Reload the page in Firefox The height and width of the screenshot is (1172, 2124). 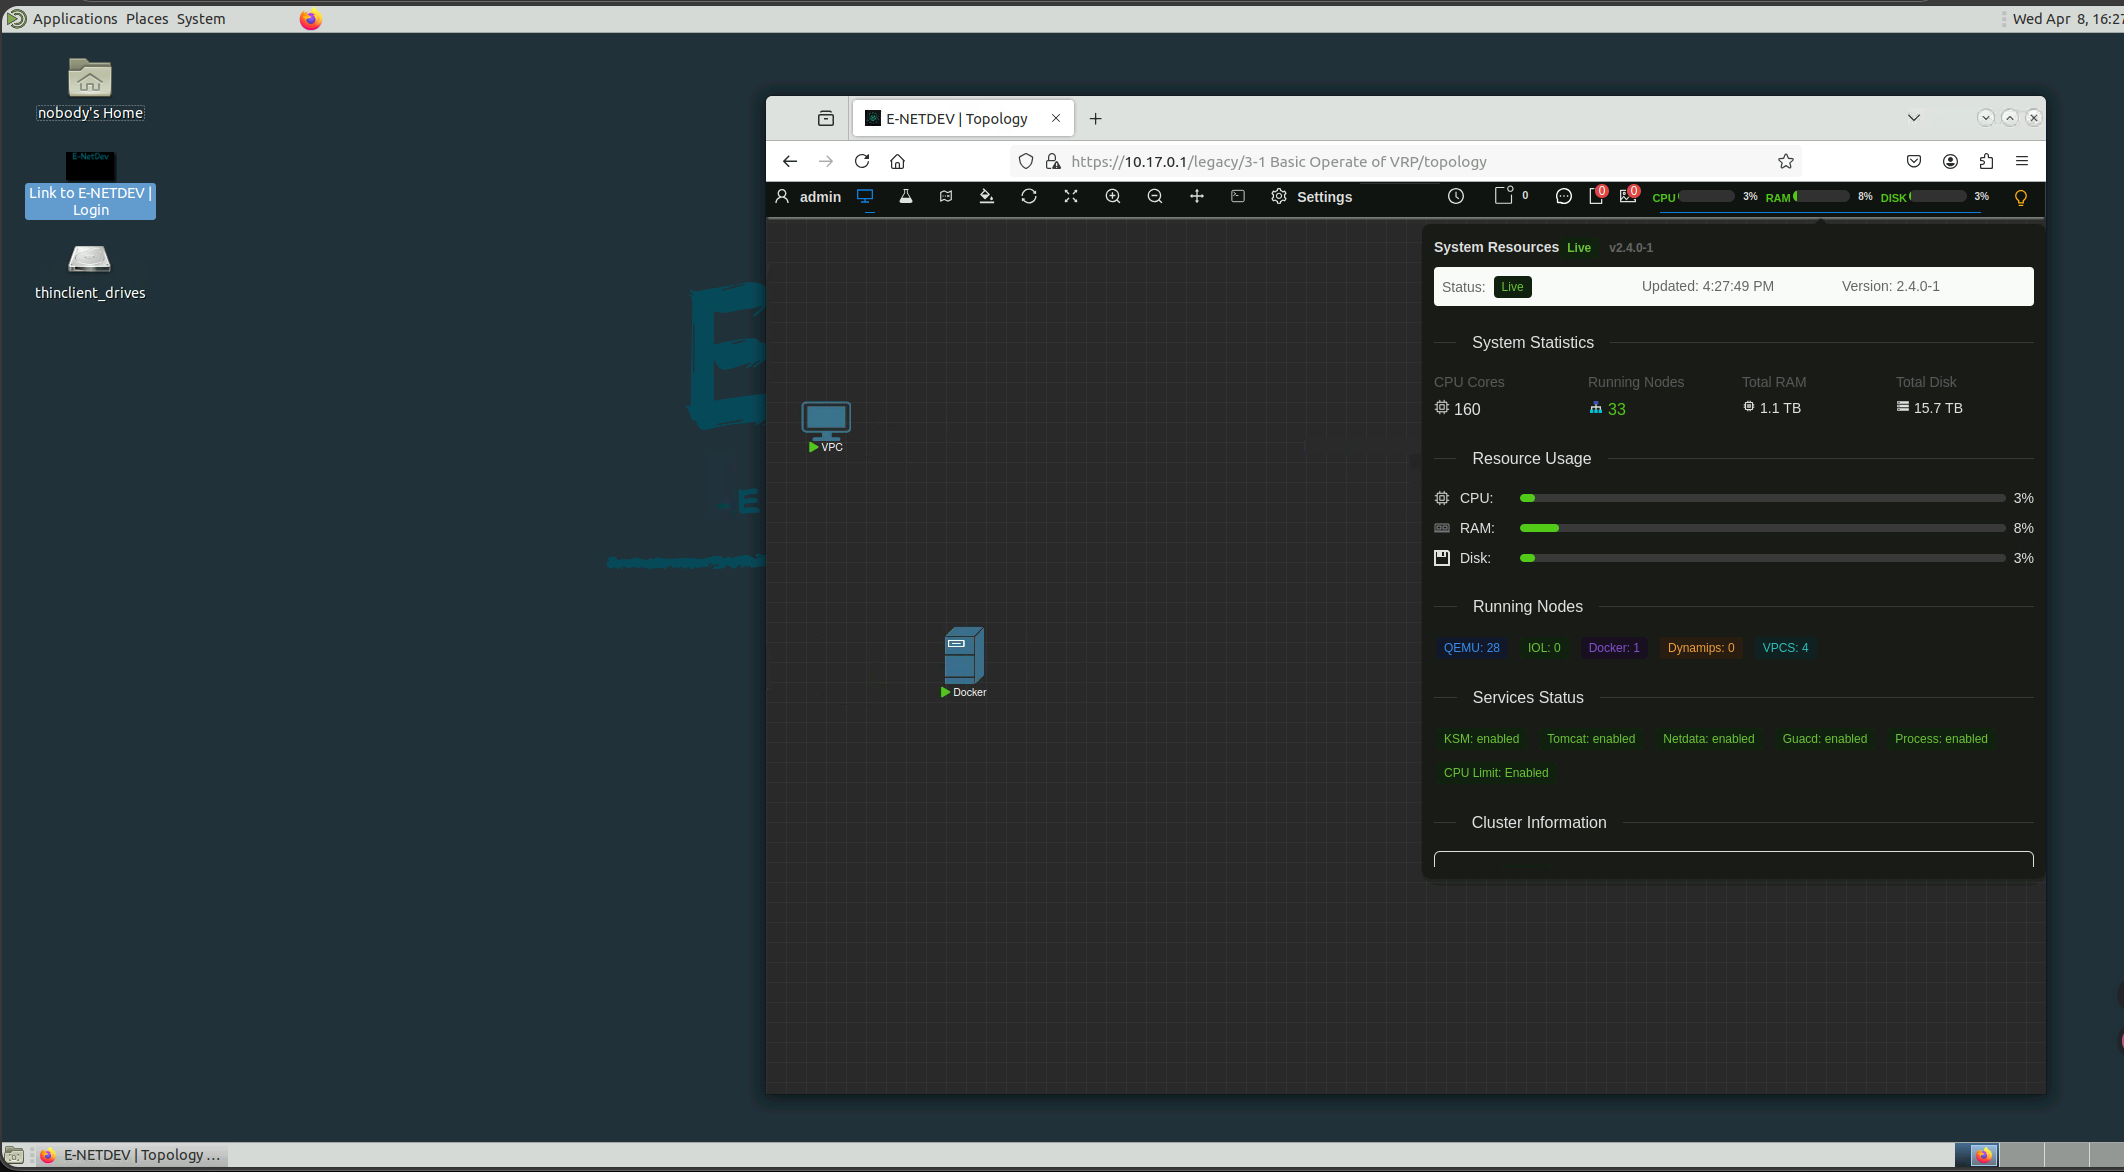(x=862, y=161)
